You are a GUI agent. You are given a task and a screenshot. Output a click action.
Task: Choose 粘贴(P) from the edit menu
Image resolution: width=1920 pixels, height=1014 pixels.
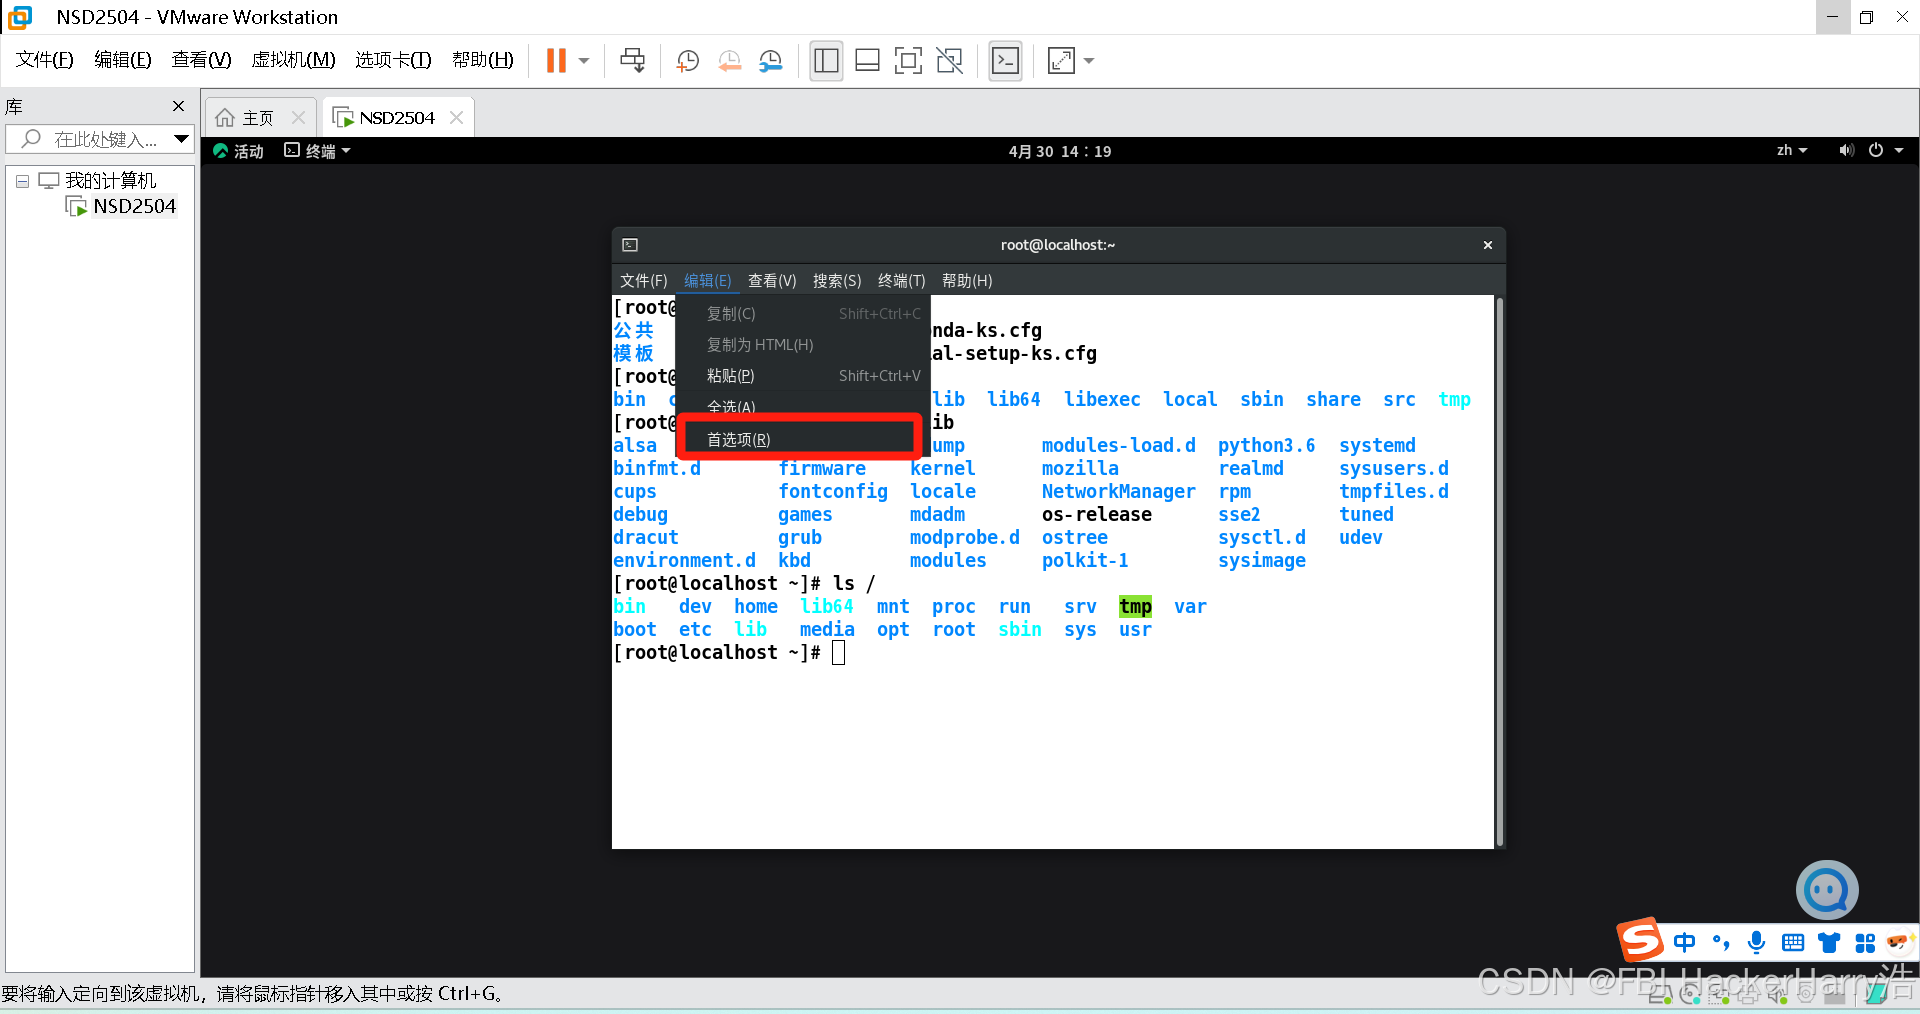(804, 376)
